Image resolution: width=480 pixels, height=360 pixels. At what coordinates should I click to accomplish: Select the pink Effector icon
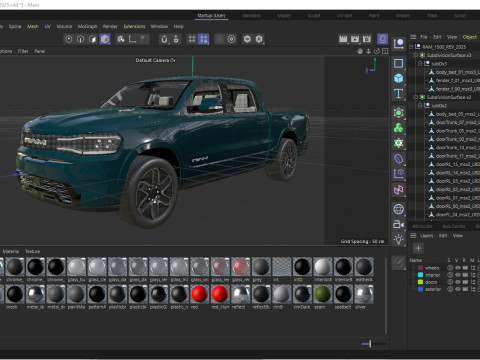[x=398, y=190]
